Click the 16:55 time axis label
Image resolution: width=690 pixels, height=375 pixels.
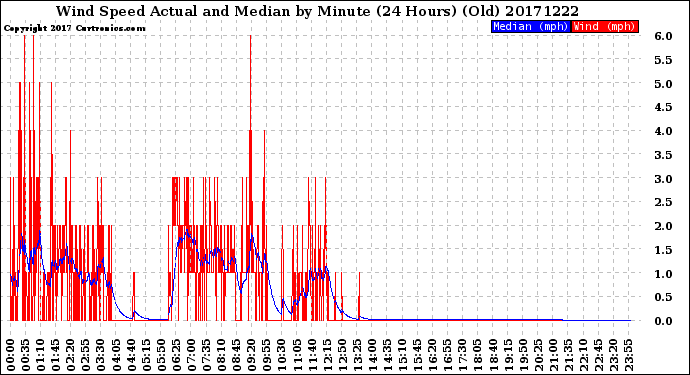coord(448,355)
